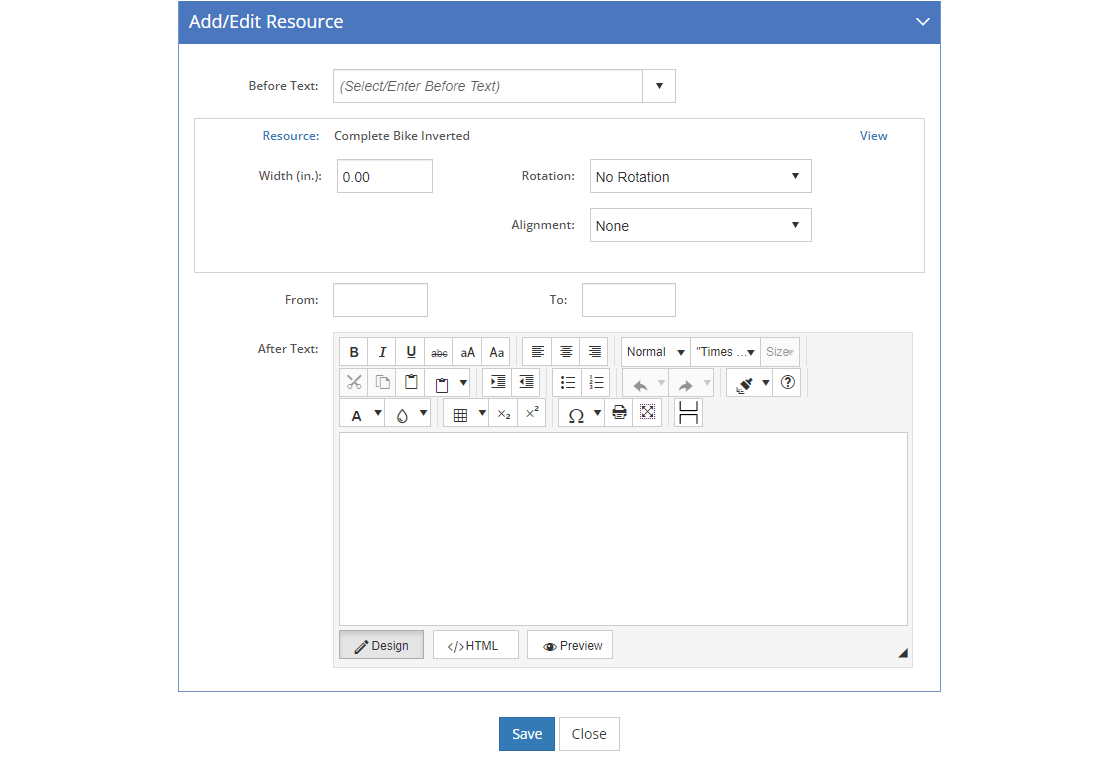1120x773 pixels.
Task: Insert page break icon
Action: (x=689, y=413)
